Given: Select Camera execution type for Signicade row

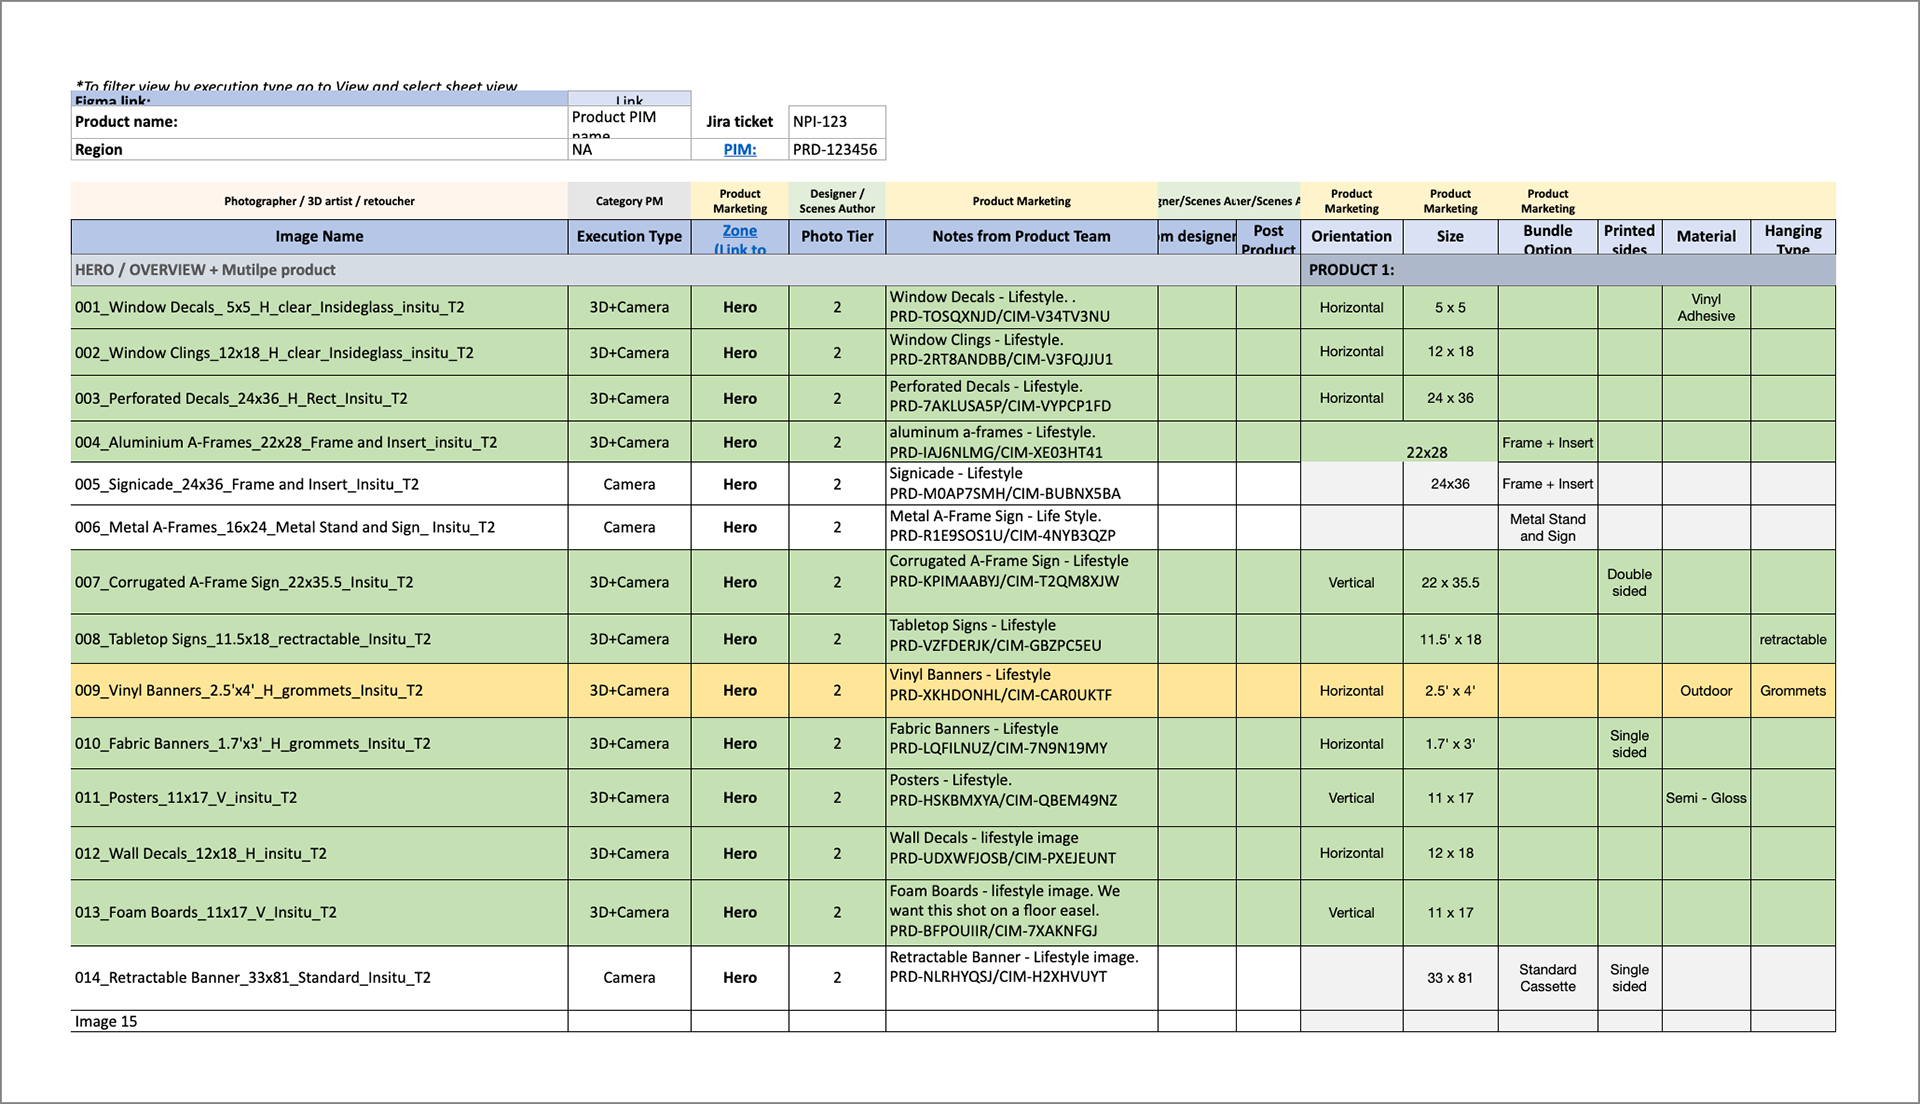Looking at the screenshot, I should coord(629,484).
